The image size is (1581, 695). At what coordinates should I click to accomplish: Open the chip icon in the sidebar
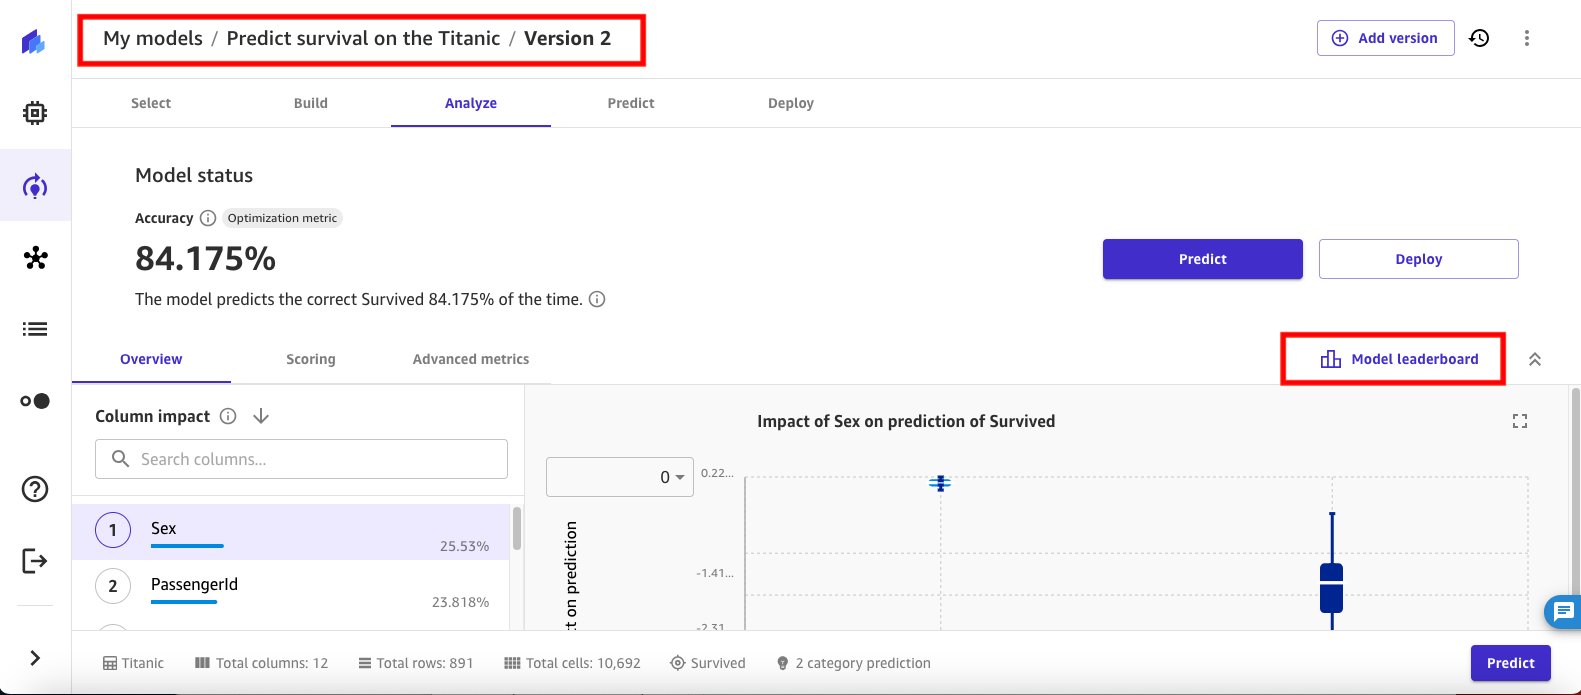(x=35, y=113)
